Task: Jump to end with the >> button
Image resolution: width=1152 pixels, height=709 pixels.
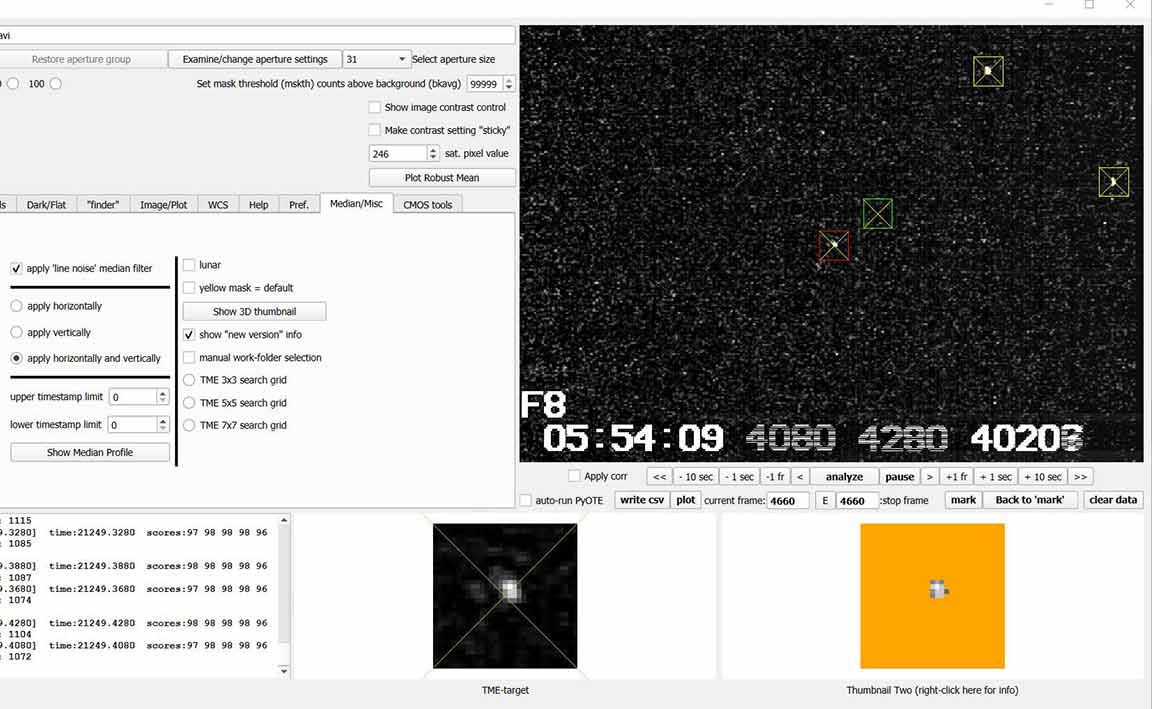Action: pos(1080,477)
